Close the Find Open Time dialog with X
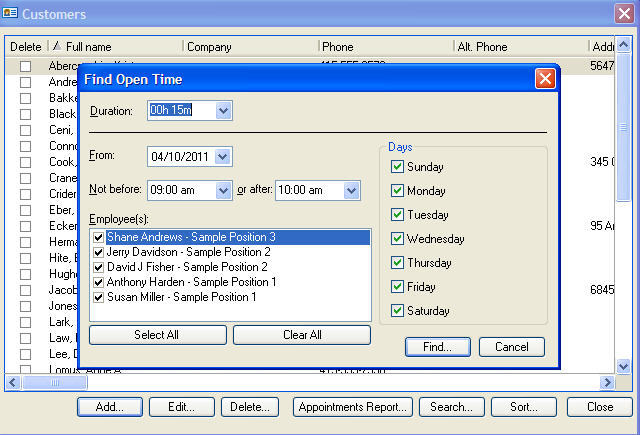Image resolution: width=640 pixels, height=435 pixels. click(x=545, y=79)
